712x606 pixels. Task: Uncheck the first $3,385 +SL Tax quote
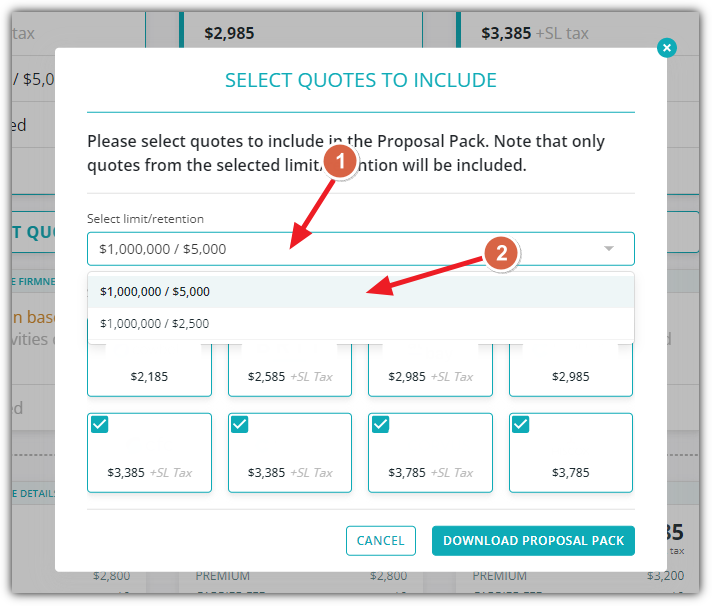(x=99, y=425)
